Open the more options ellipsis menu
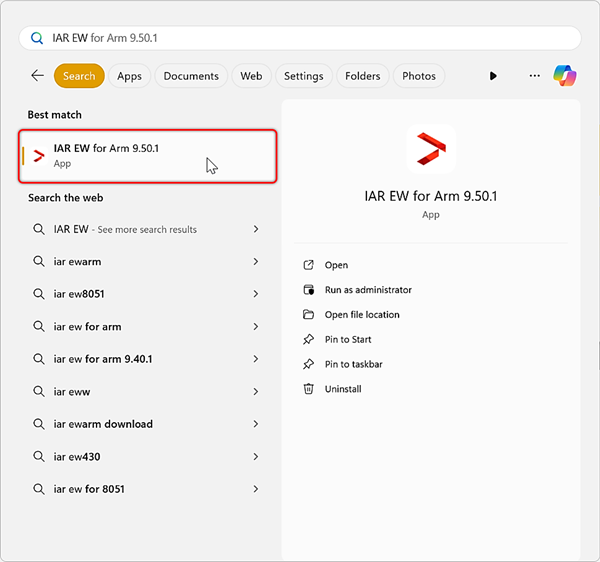Screen dimensions: 600x562 pyautogui.click(x=534, y=76)
